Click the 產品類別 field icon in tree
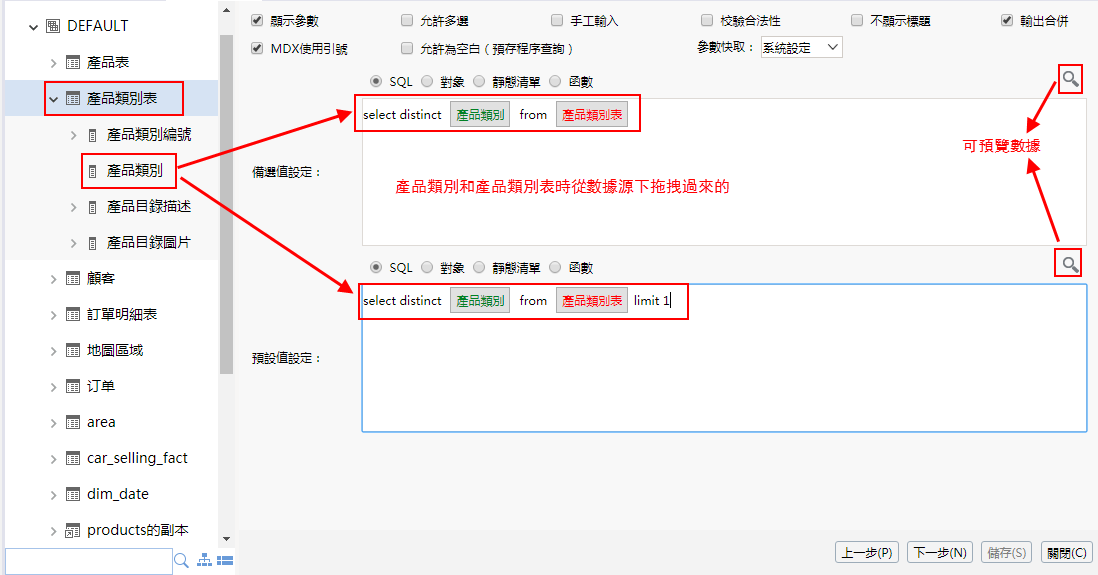The width and height of the screenshot is (1098, 575). (93, 171)
